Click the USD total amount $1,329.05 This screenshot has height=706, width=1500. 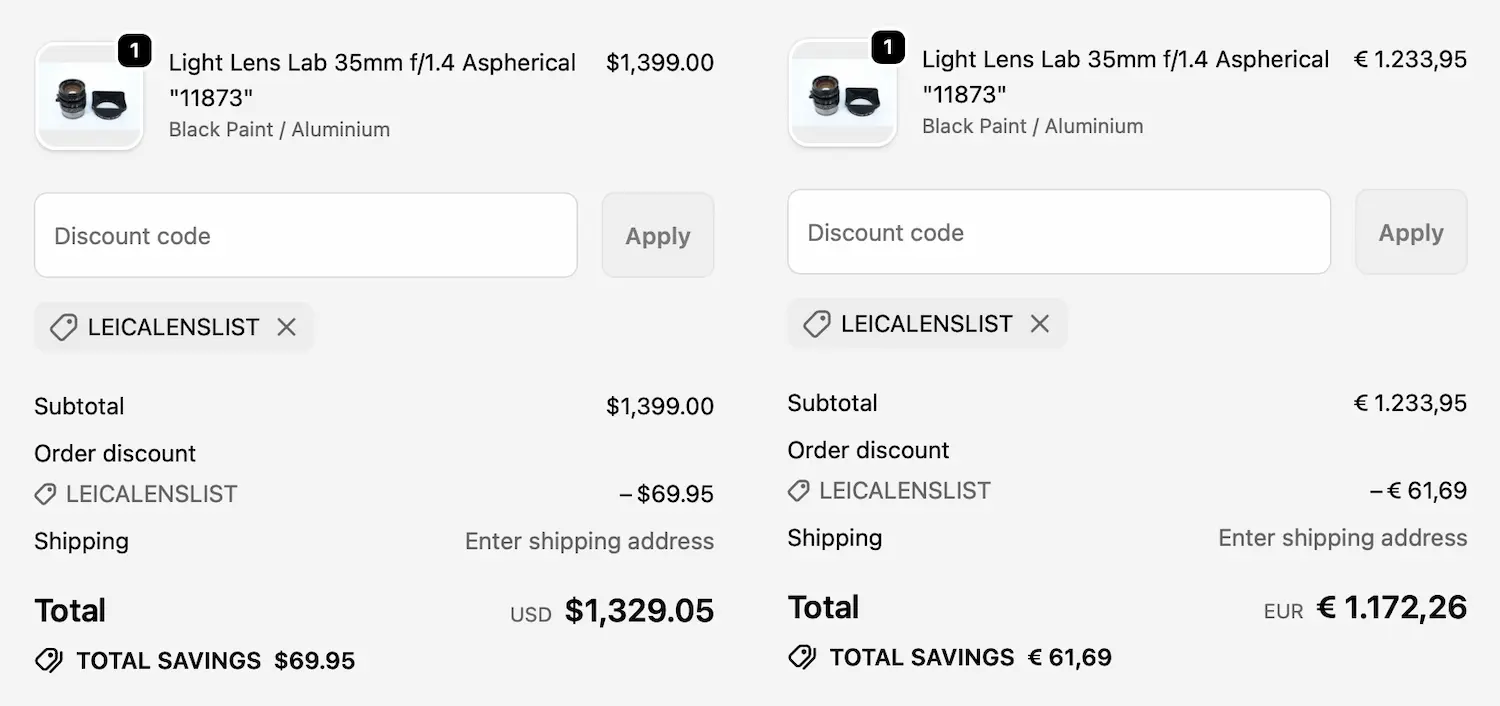pyautogui.click(x=640, y=610)
